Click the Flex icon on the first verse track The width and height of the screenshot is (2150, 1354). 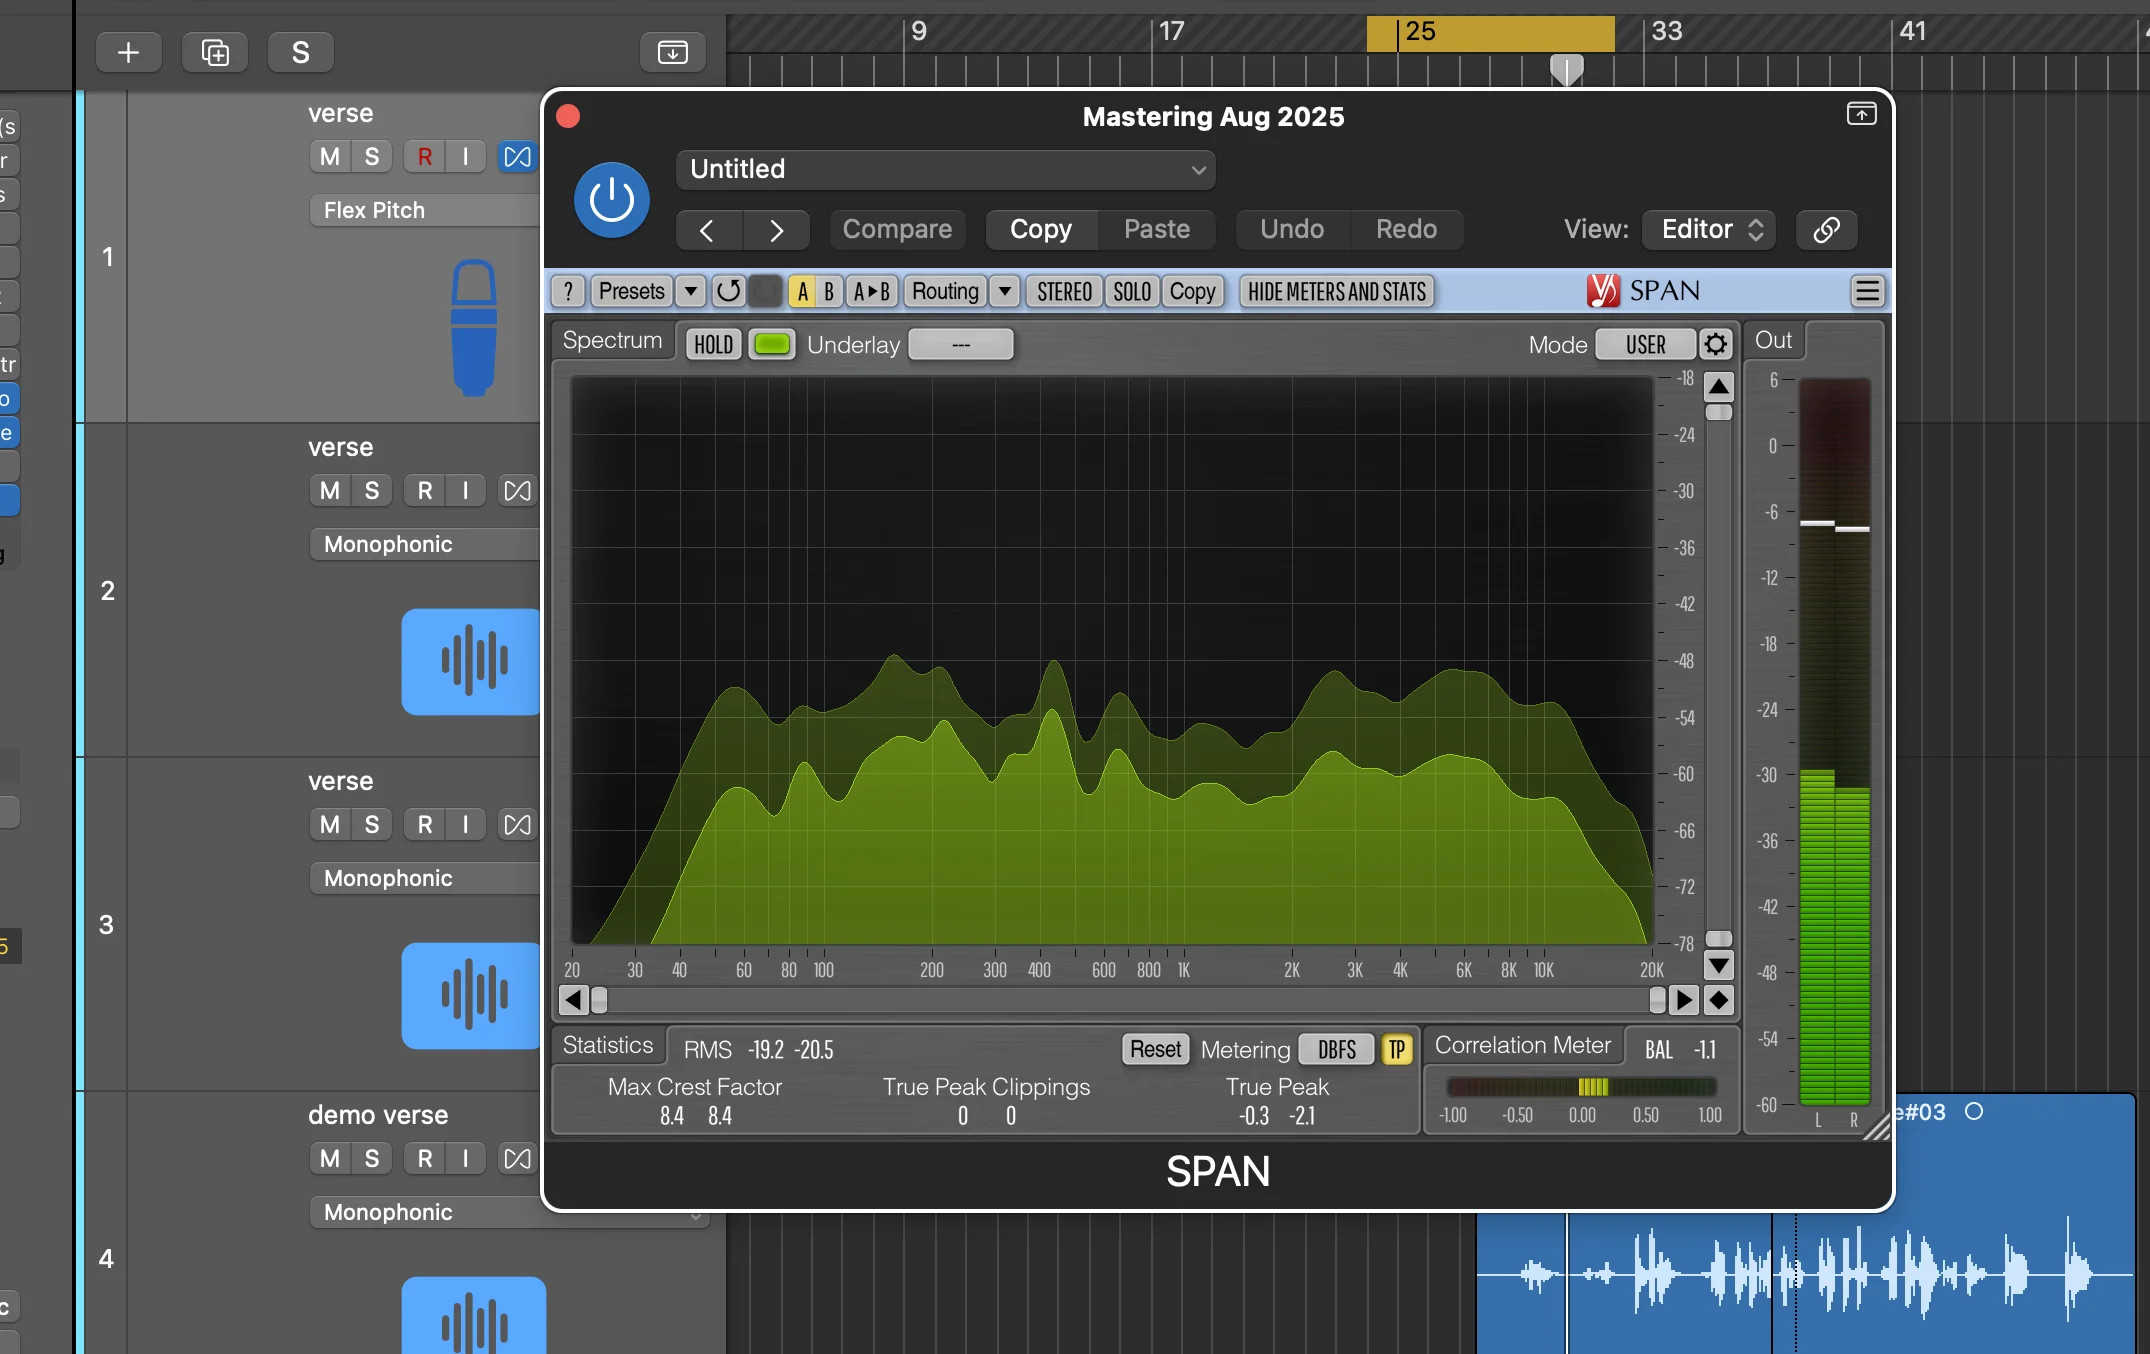[x=516, y=156]
